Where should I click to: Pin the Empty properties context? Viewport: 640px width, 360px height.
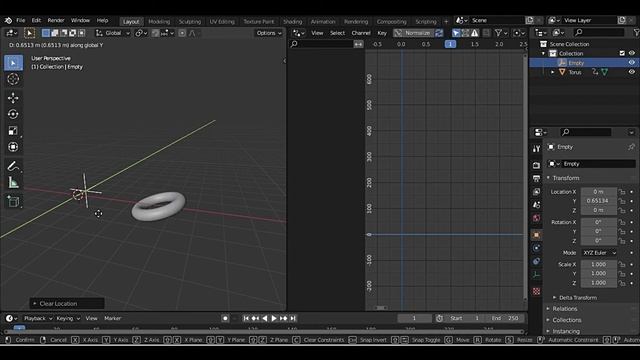coord(631,147)
